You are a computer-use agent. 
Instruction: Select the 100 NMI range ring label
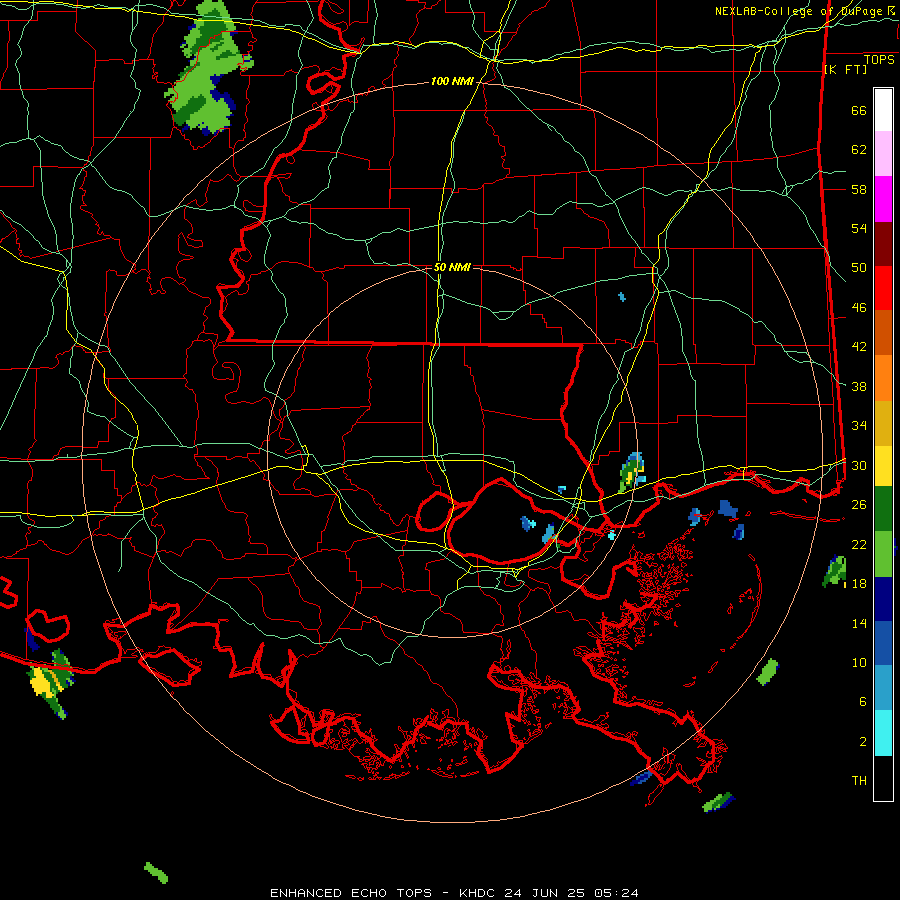point(452,82)
